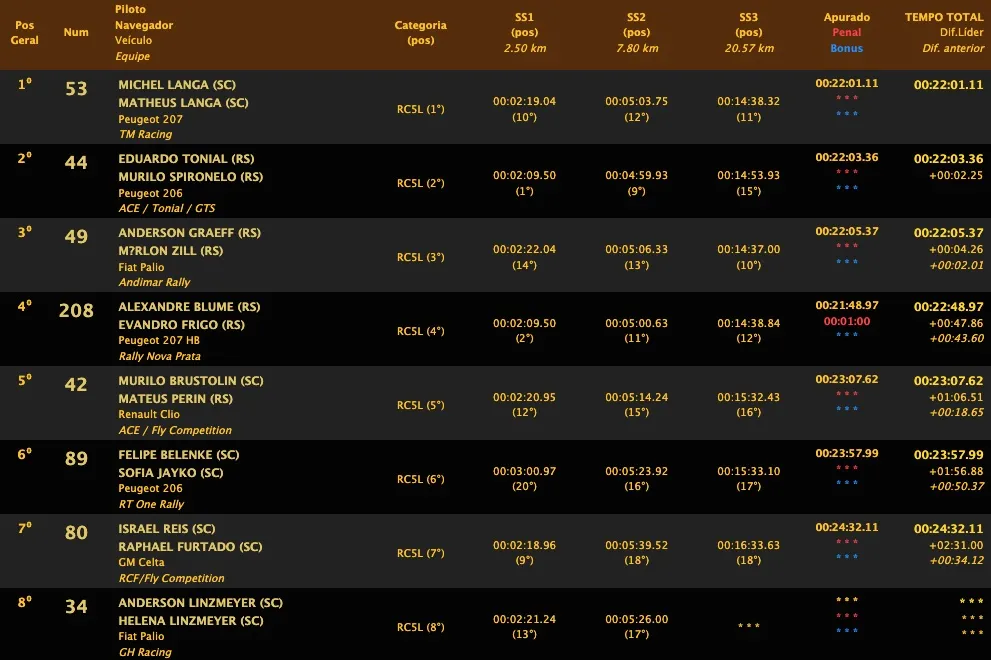This screenshot has height=660, width=991.
Task: Click the +00:02.25 leader gap value
Action: click(956, 175)
